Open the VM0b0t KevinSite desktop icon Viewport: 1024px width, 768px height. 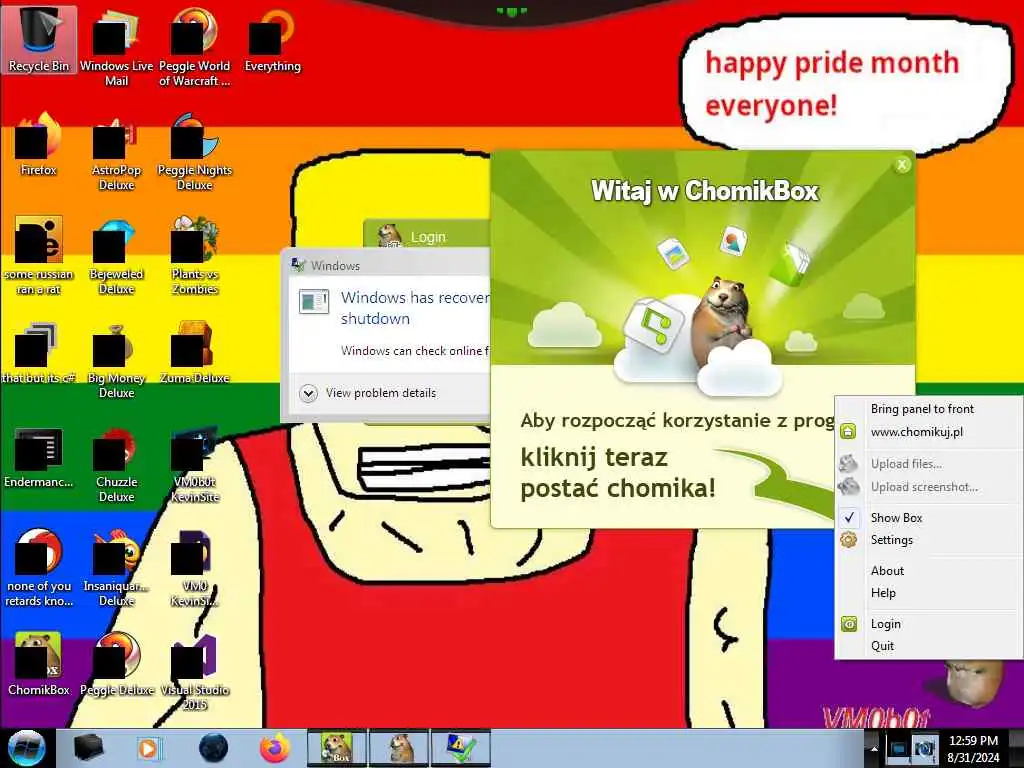click(x=195, y=464)
